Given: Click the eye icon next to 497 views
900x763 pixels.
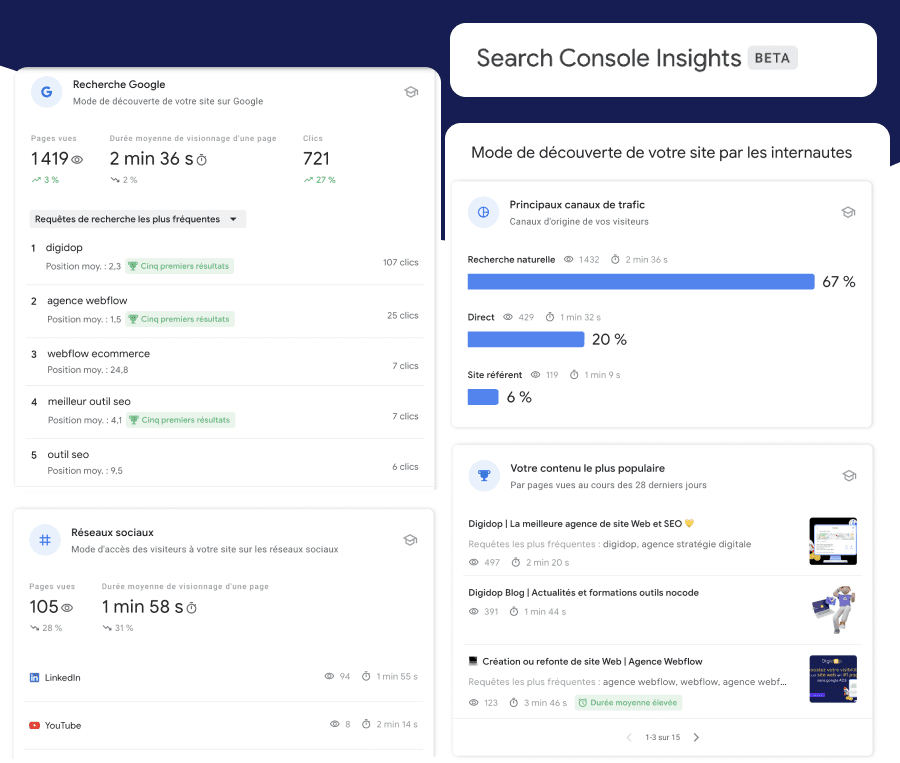Looking at the screenshot, I should coord(474,563).
